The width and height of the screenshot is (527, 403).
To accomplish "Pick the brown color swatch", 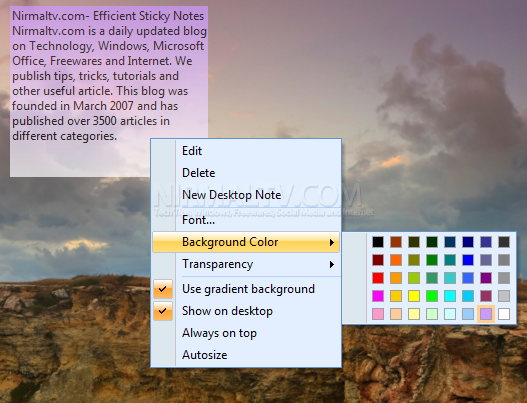I will (396, 242).
